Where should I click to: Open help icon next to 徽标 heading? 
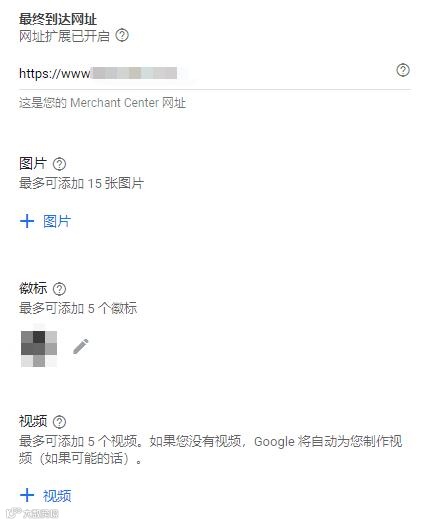coord(59,289)
